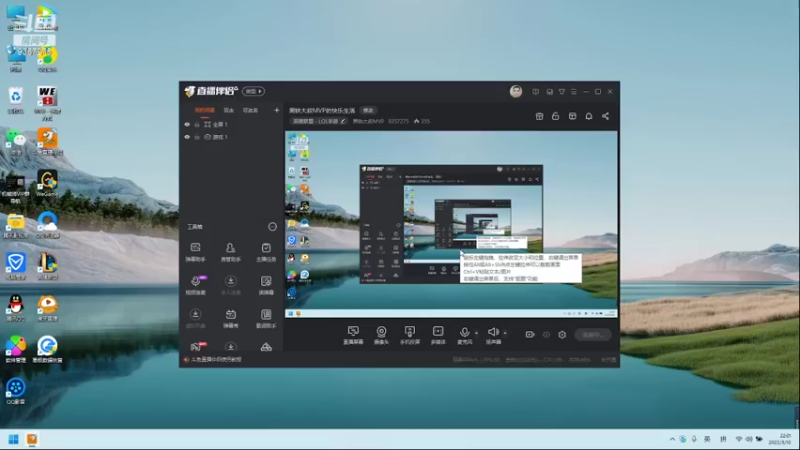Open the 歌词助手 tool
Viewport: 800px width, 450px height.
coord(266,318)
